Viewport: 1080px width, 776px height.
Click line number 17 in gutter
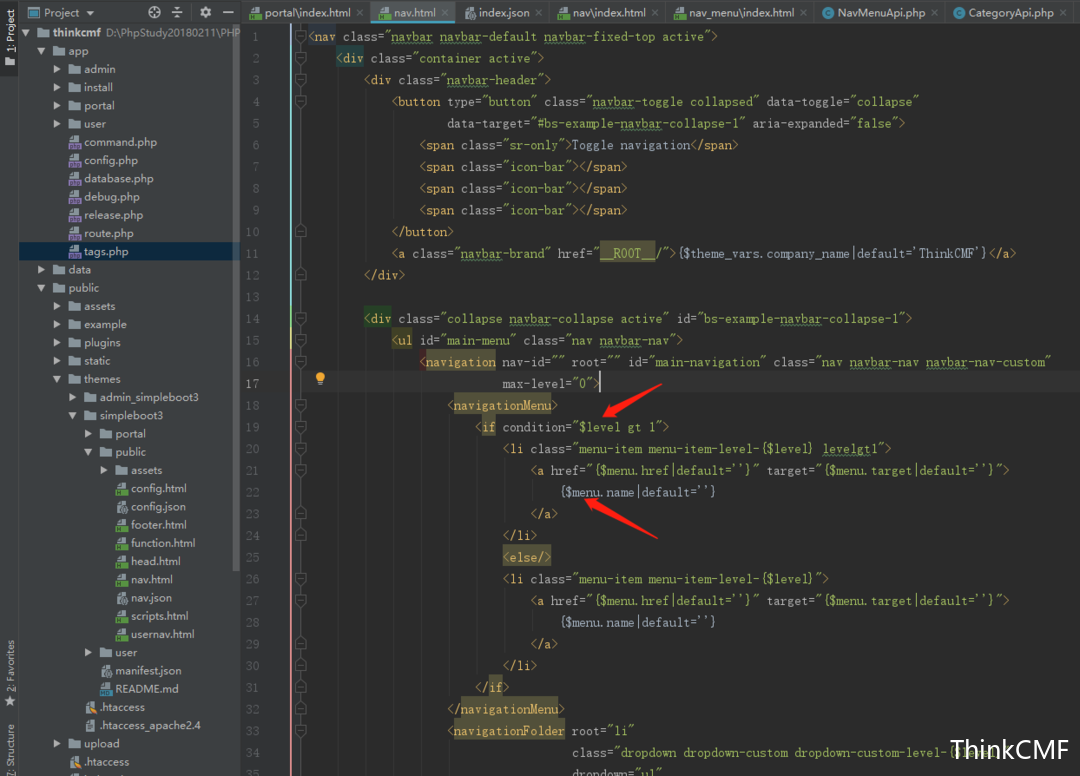253,384
